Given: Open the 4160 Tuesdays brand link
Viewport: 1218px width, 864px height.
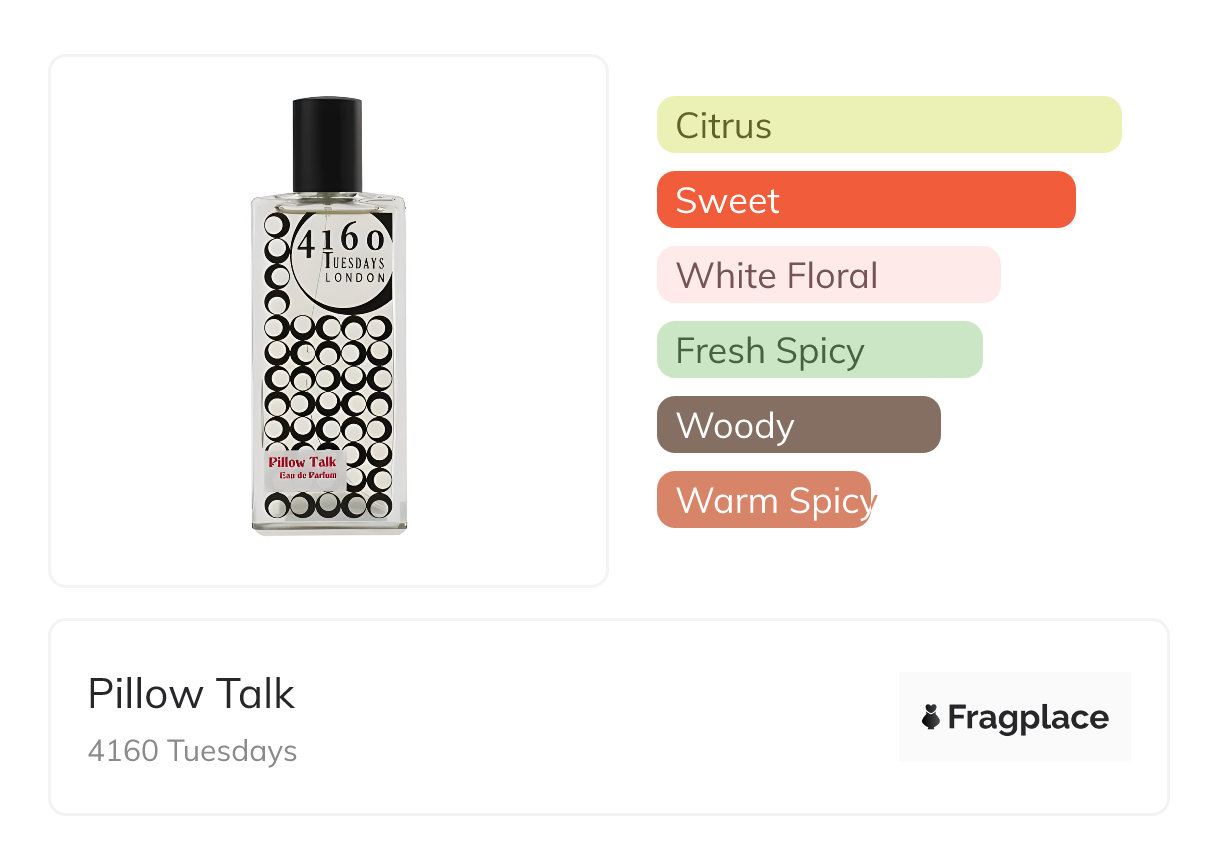Looking at the screenshot, I should (192, 751).
